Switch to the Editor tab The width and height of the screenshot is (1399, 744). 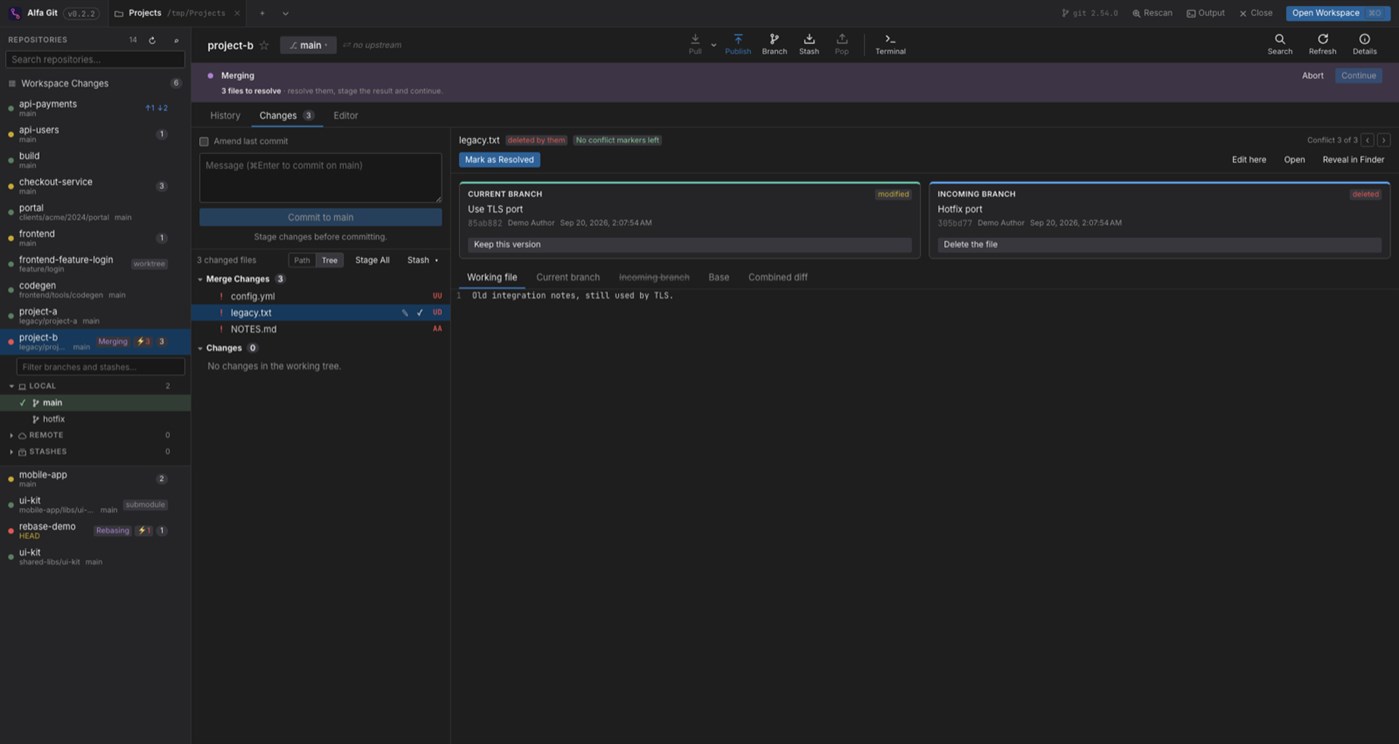(346, 115)
